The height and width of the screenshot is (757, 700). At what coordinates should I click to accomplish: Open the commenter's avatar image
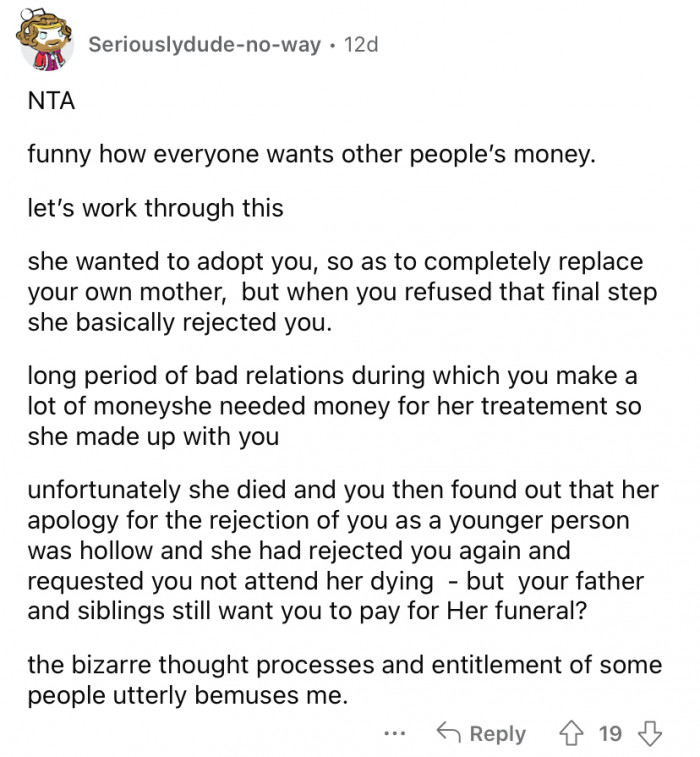click(45, 43)
